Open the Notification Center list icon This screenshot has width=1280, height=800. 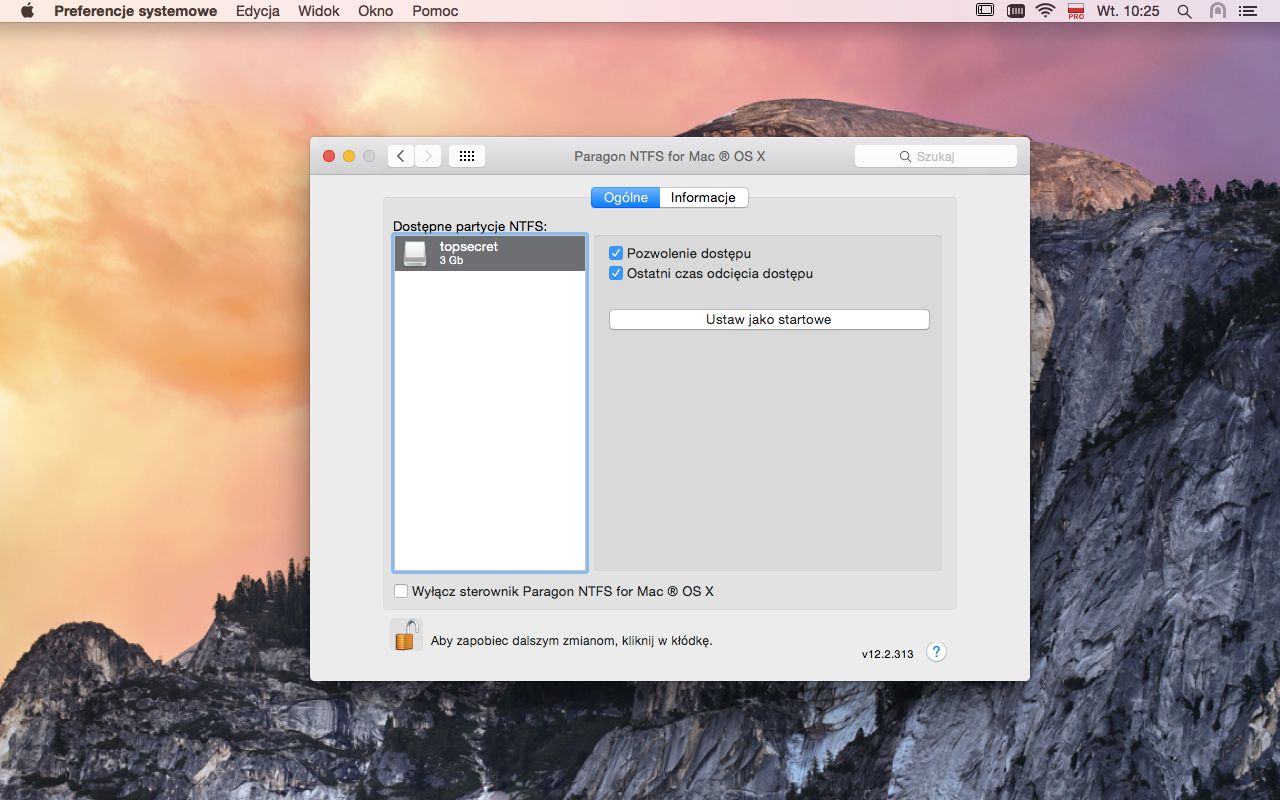coord(1247,11)
